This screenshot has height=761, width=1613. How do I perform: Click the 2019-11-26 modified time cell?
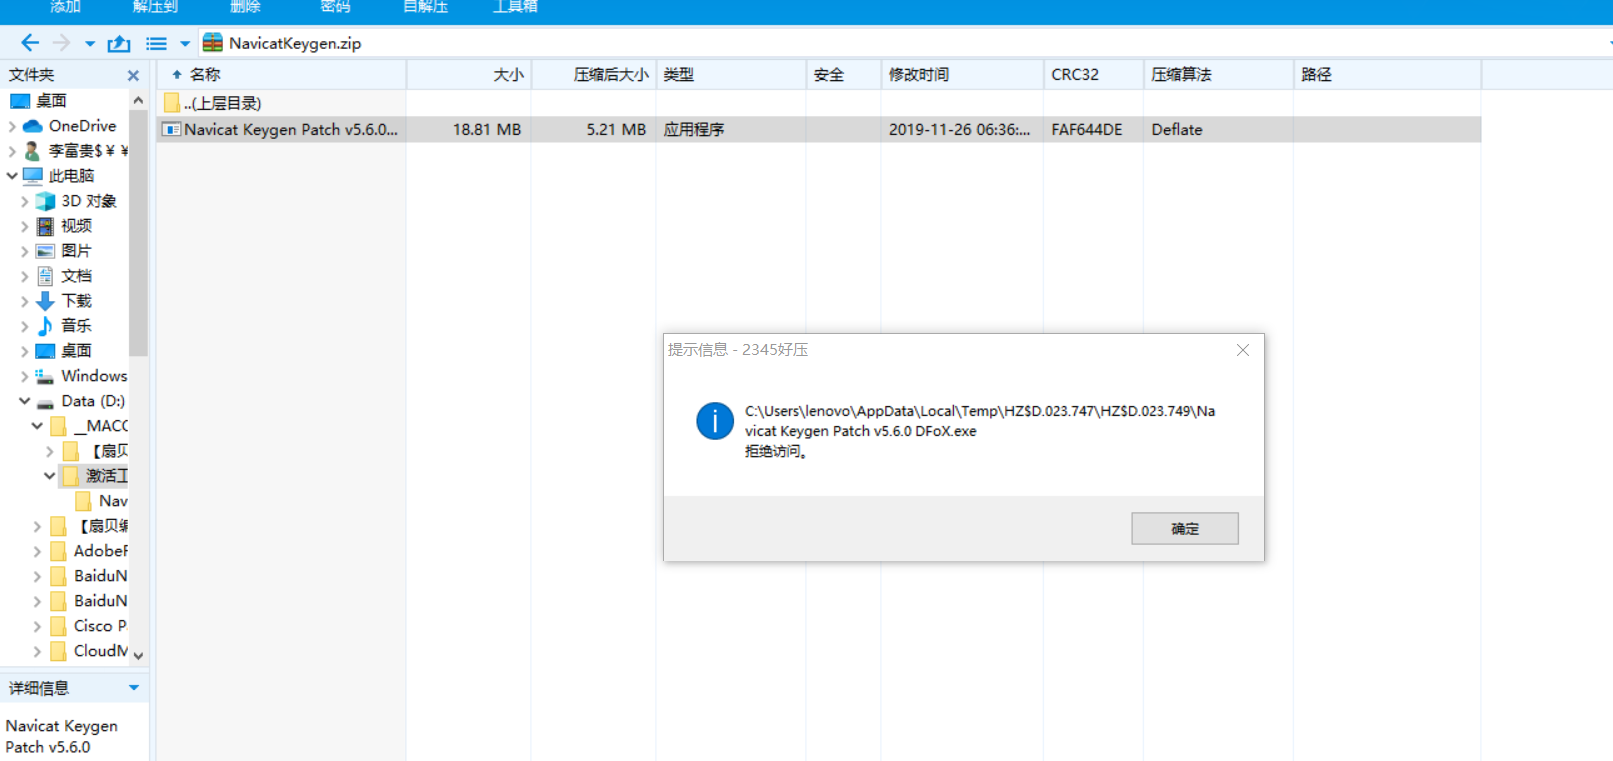[x=959, y=129]
